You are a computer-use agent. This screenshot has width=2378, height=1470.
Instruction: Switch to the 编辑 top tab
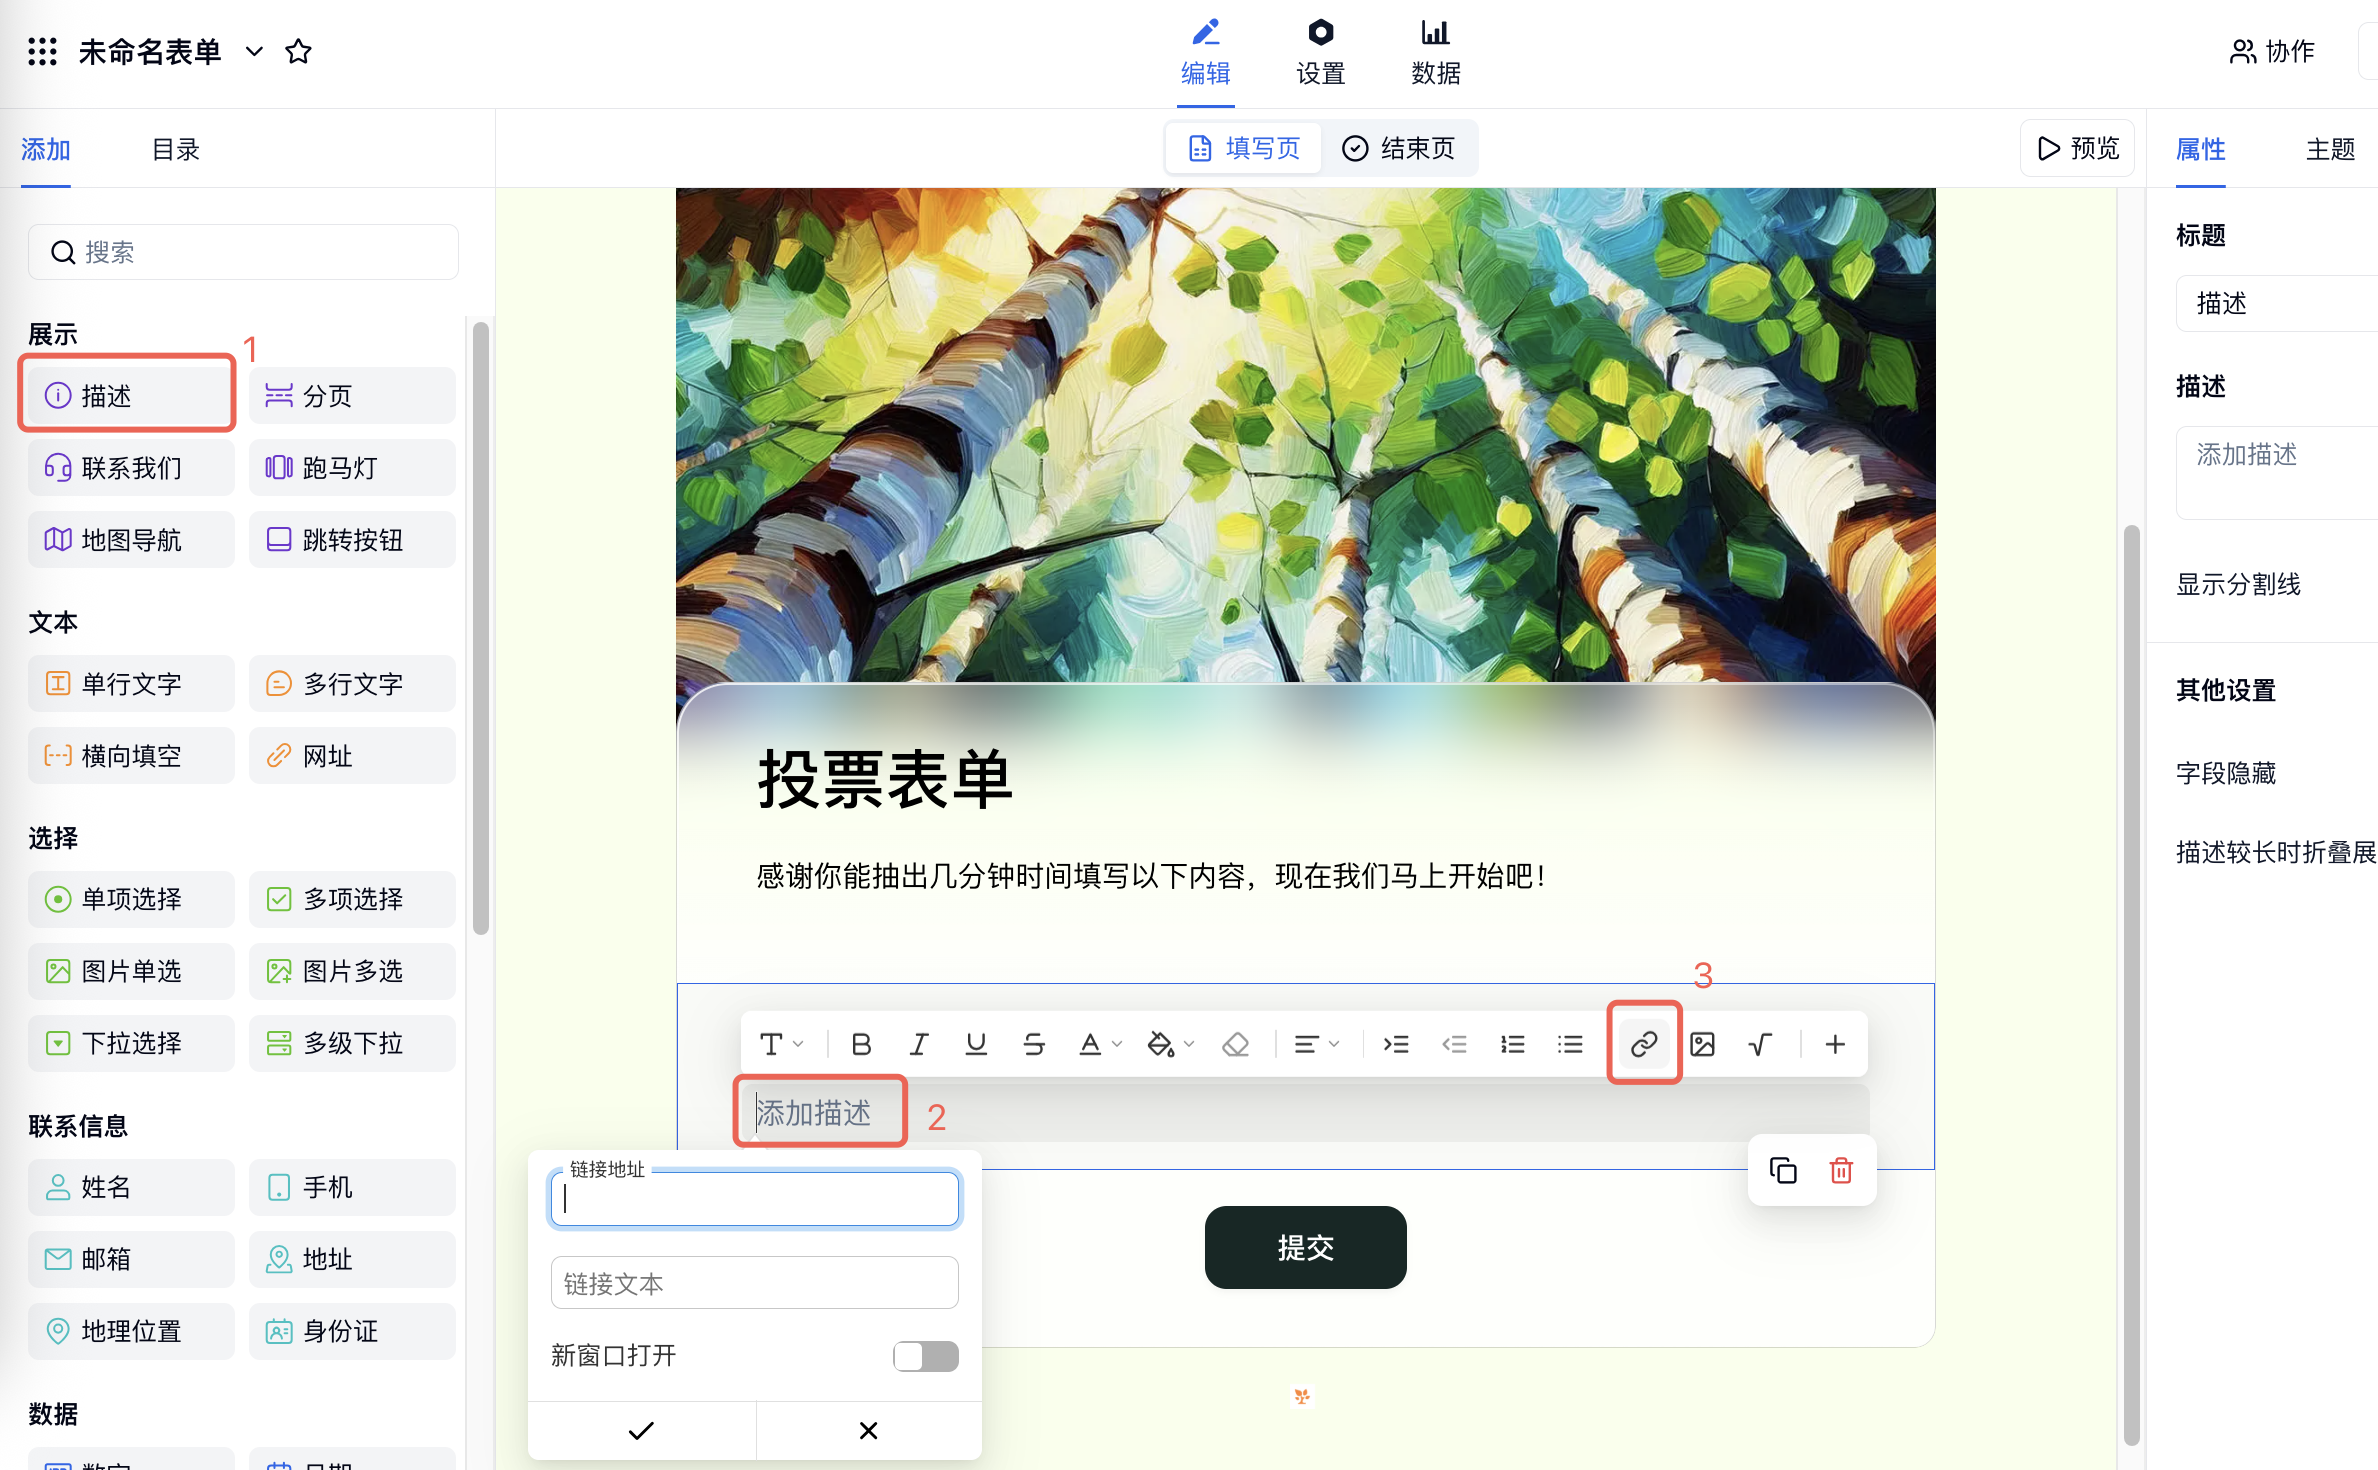click(1205, 52)
